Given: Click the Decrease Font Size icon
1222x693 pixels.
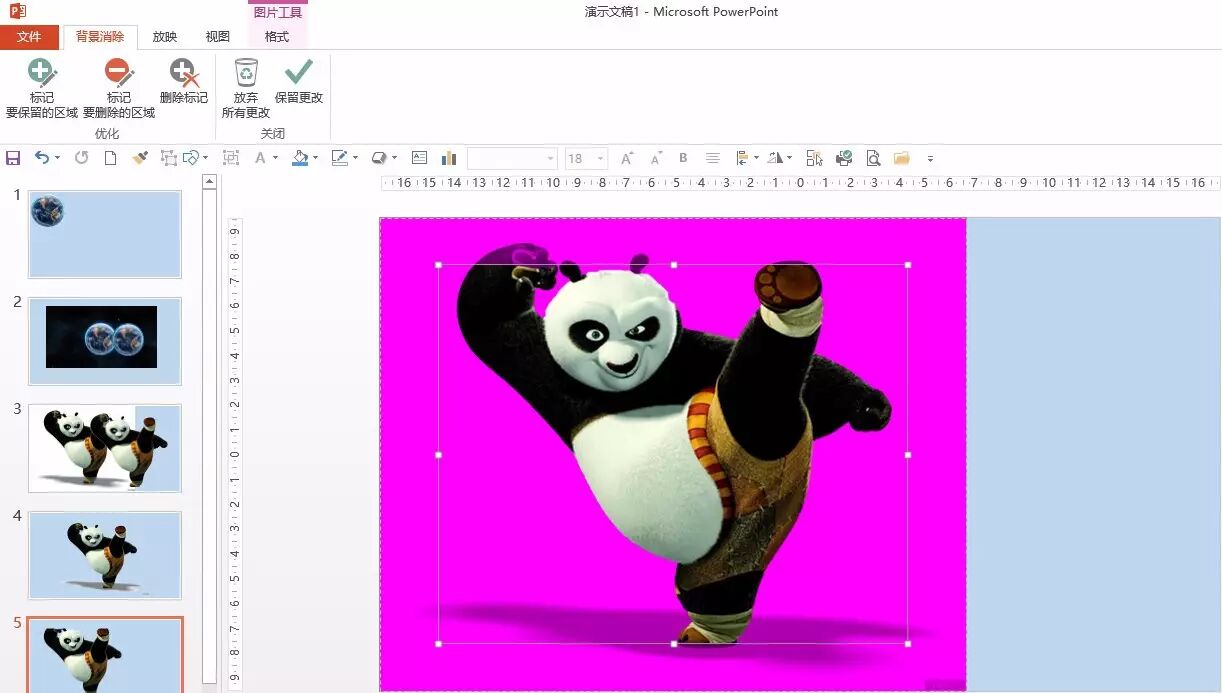Looking at the screenshot, I should 656,158.
